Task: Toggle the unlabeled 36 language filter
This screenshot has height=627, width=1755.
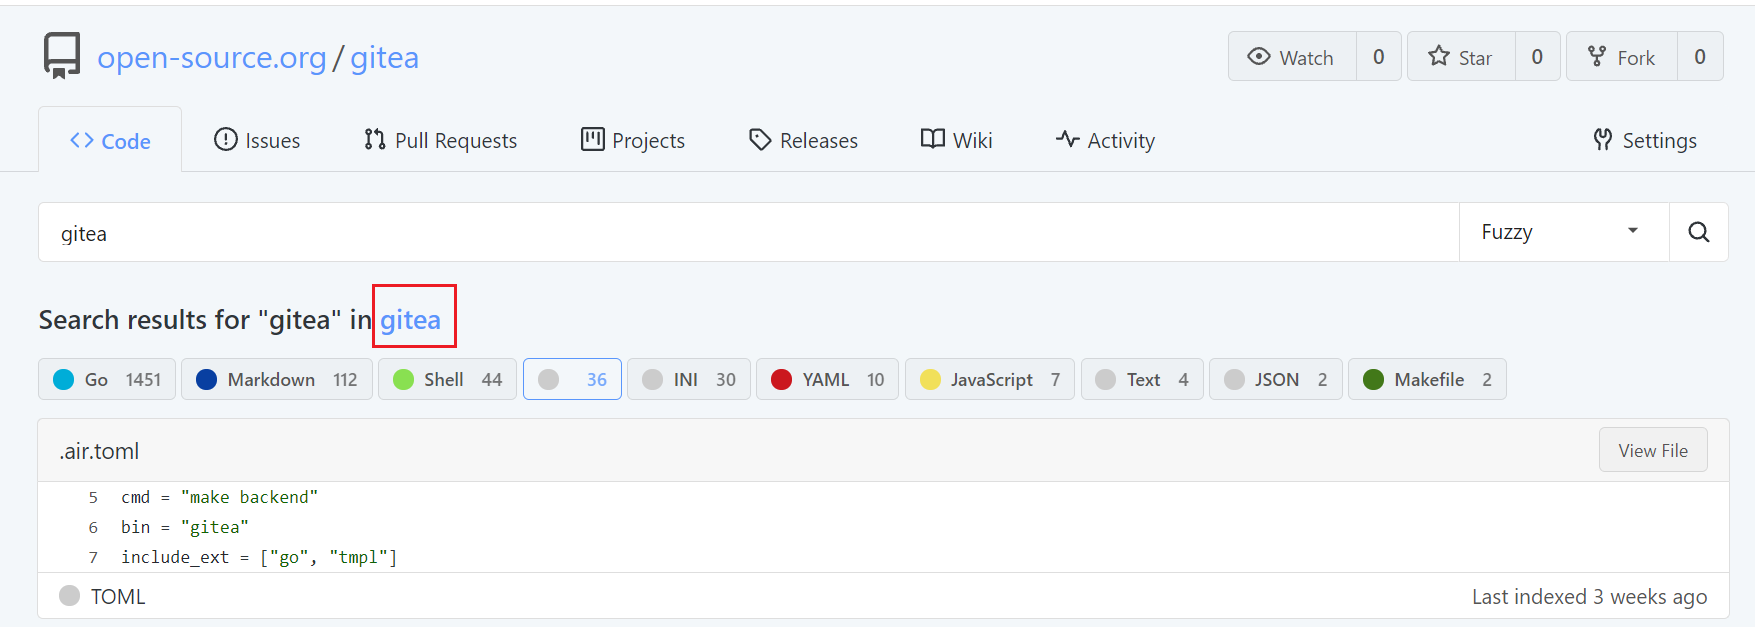Action: [x=572, y=379]
